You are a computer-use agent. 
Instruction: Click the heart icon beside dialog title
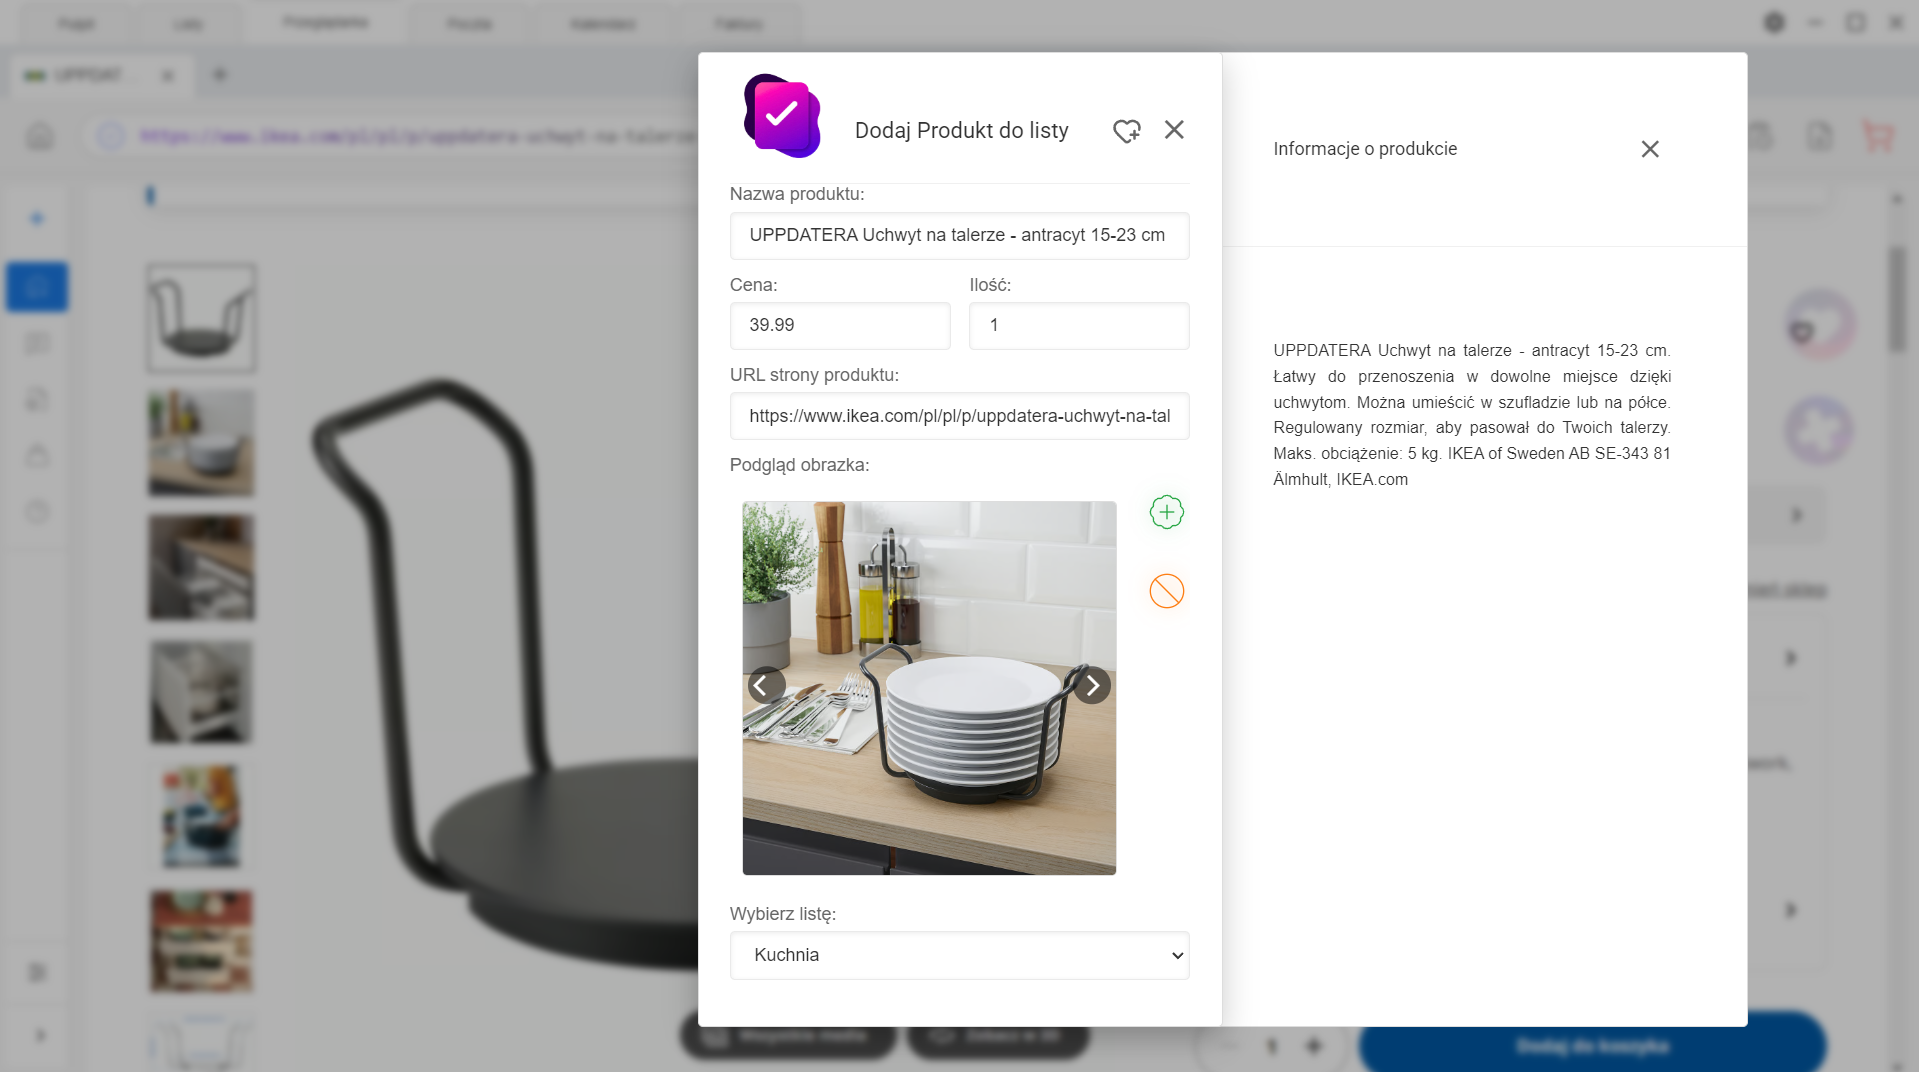point(1127,130)
